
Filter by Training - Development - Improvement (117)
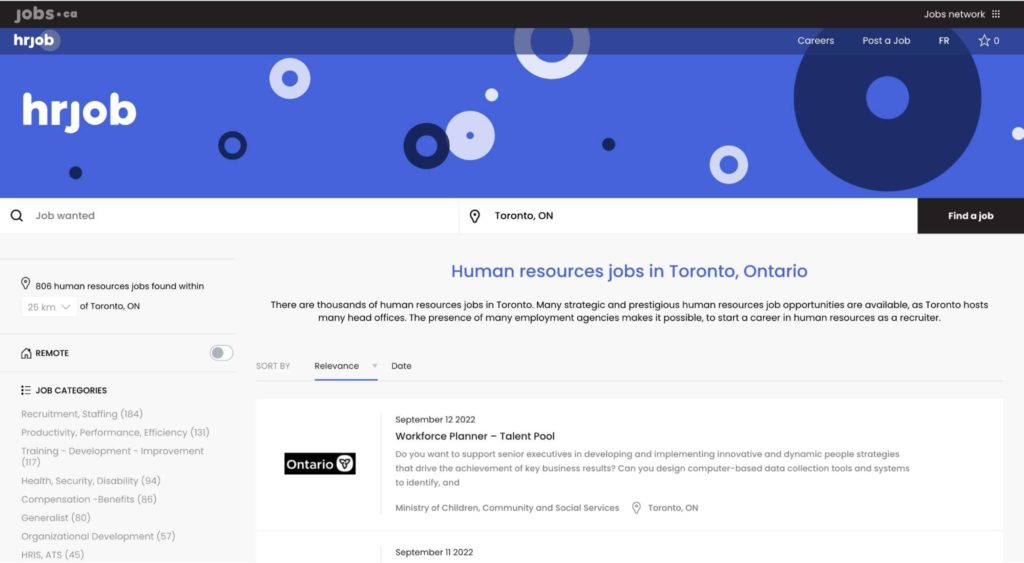coord(112,457)
